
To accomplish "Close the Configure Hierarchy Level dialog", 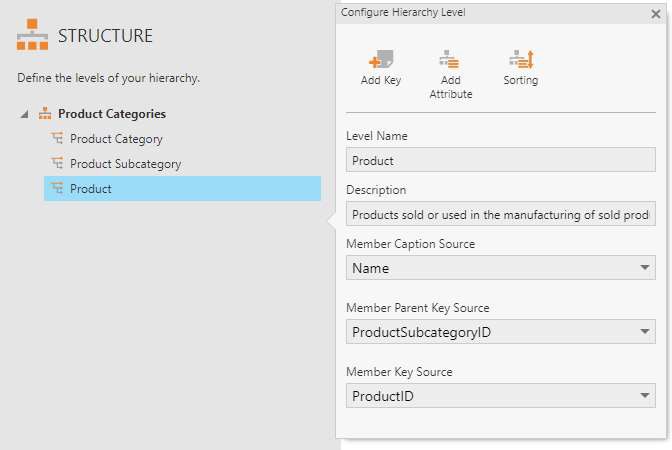I will (x=655, y=14).
